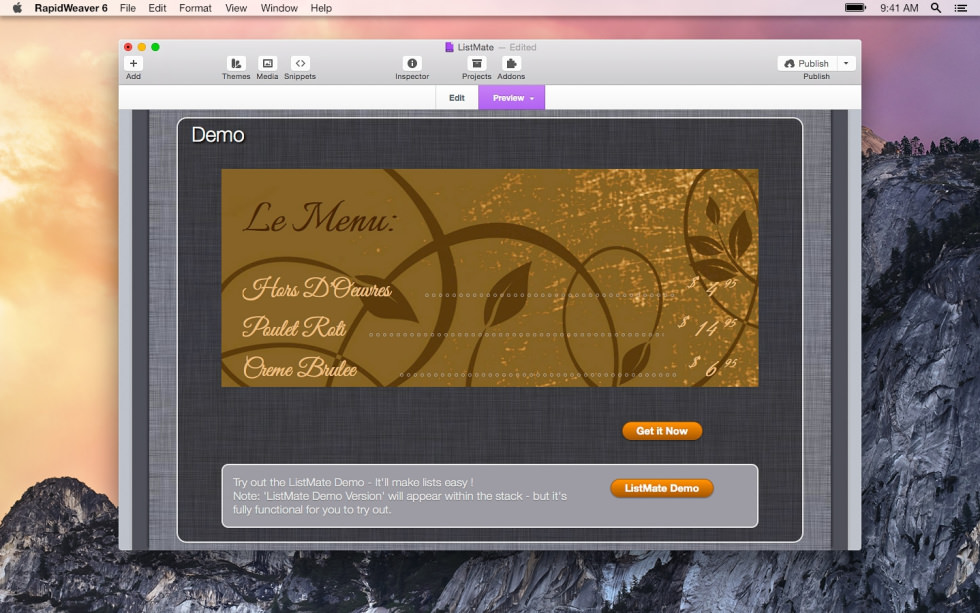
Task: Open the View menu
Action: click(x=236, y=8)
